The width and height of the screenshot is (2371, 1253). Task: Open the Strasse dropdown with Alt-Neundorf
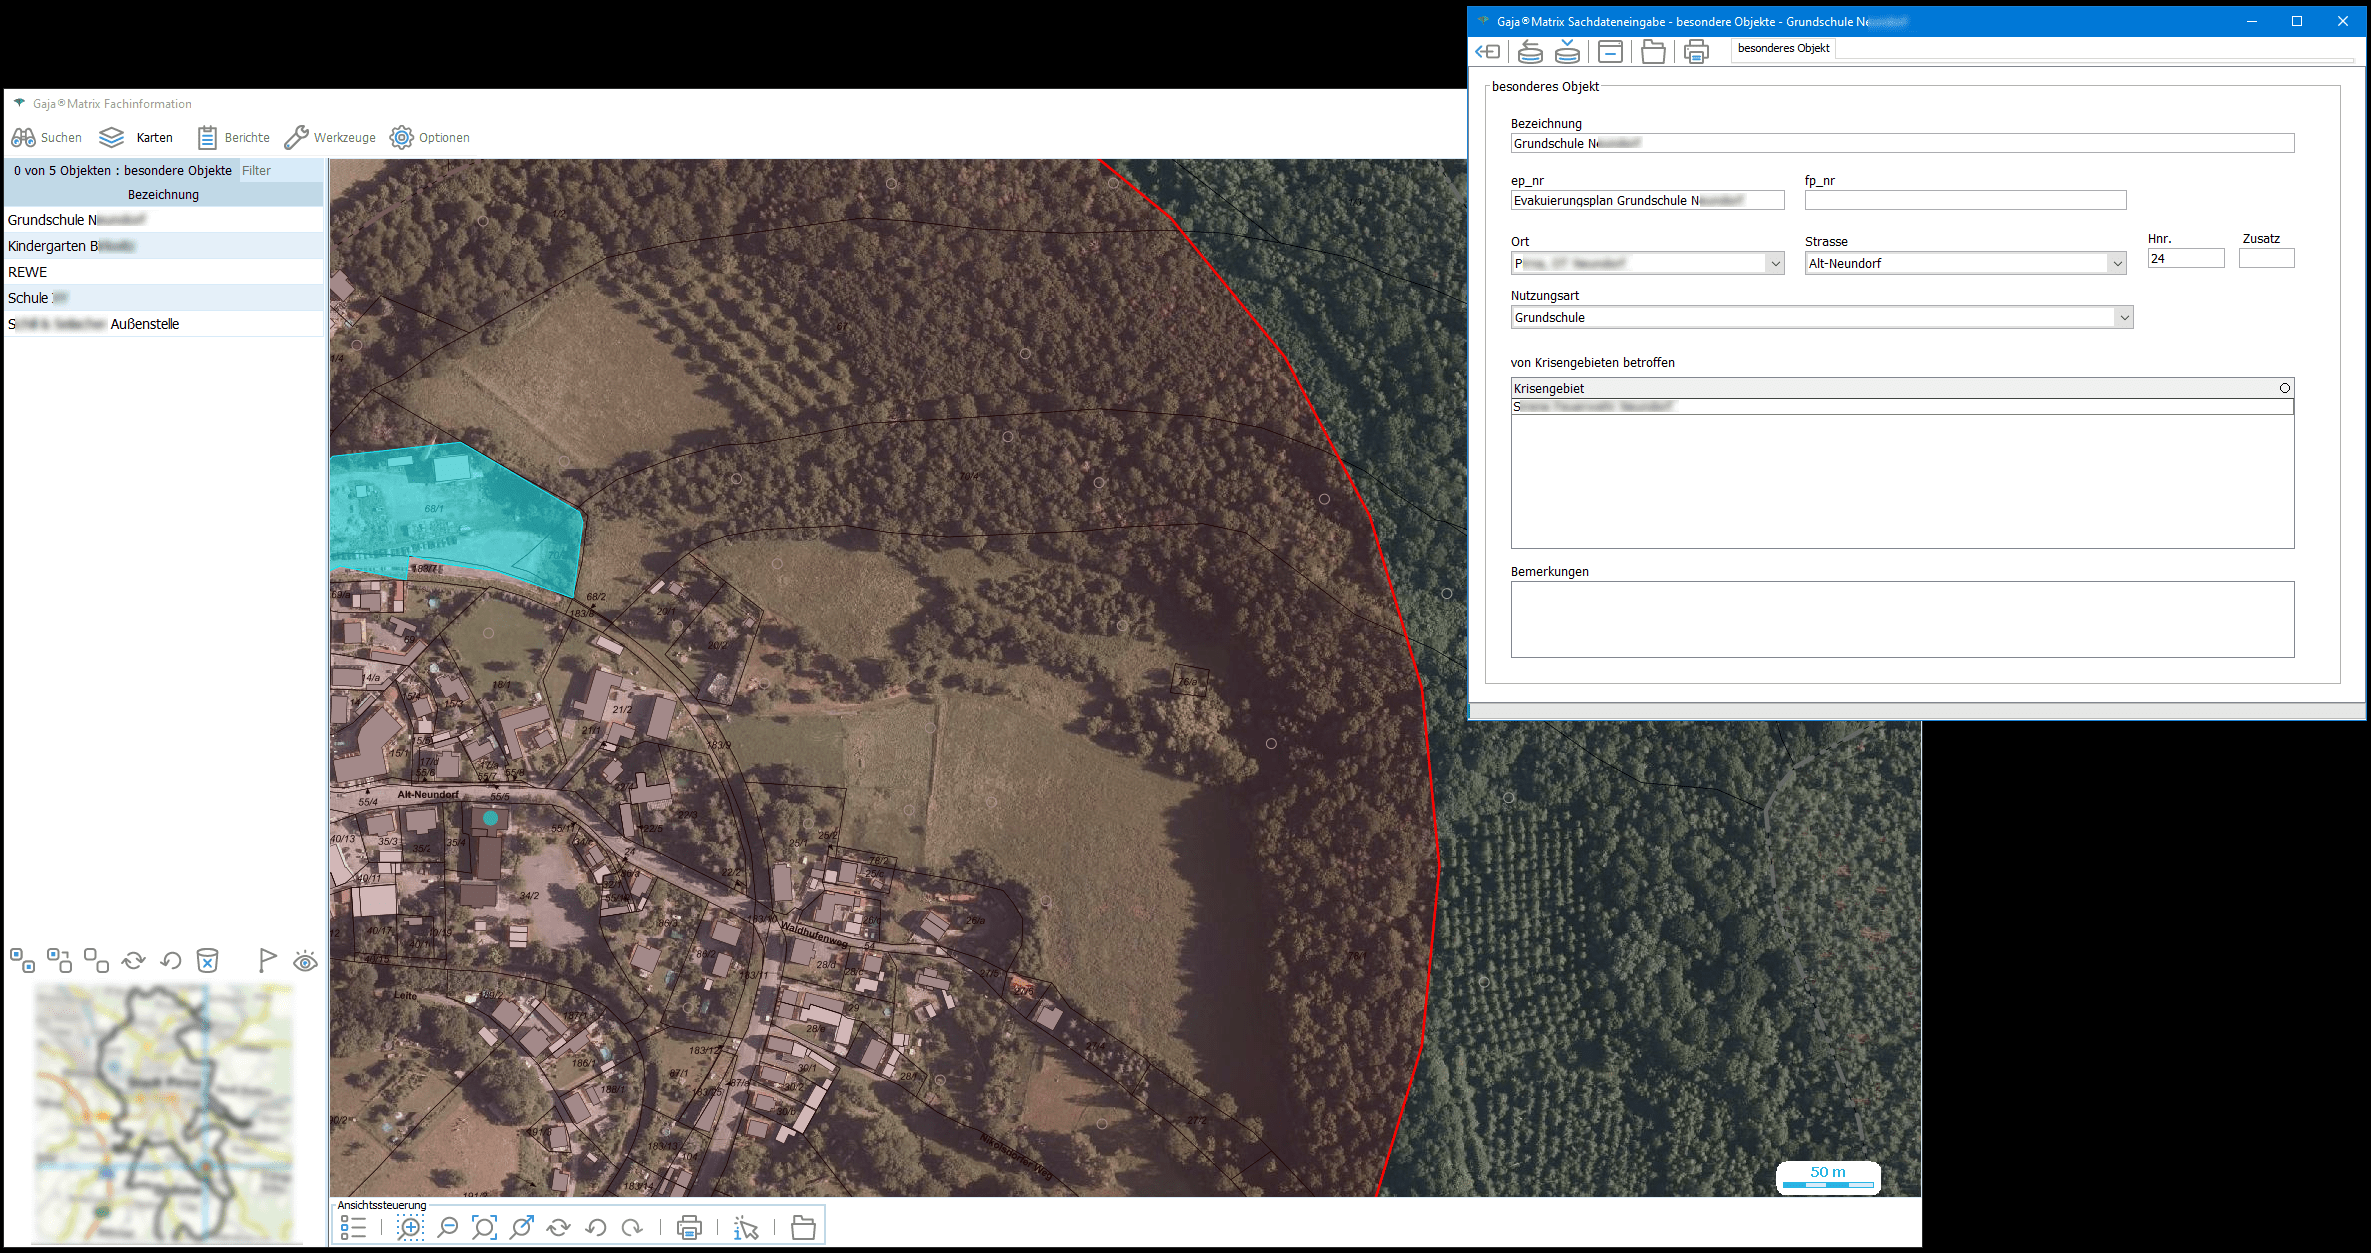[x=2116, y=264]
